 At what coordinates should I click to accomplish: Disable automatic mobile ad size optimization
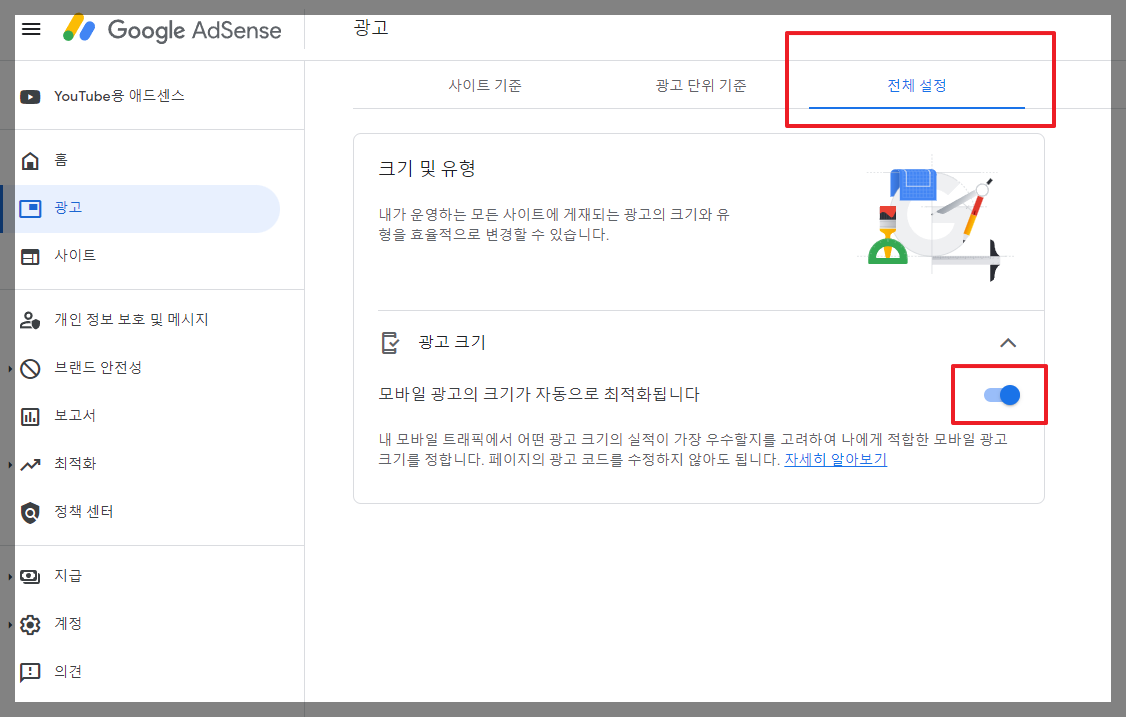coord(999,395)
